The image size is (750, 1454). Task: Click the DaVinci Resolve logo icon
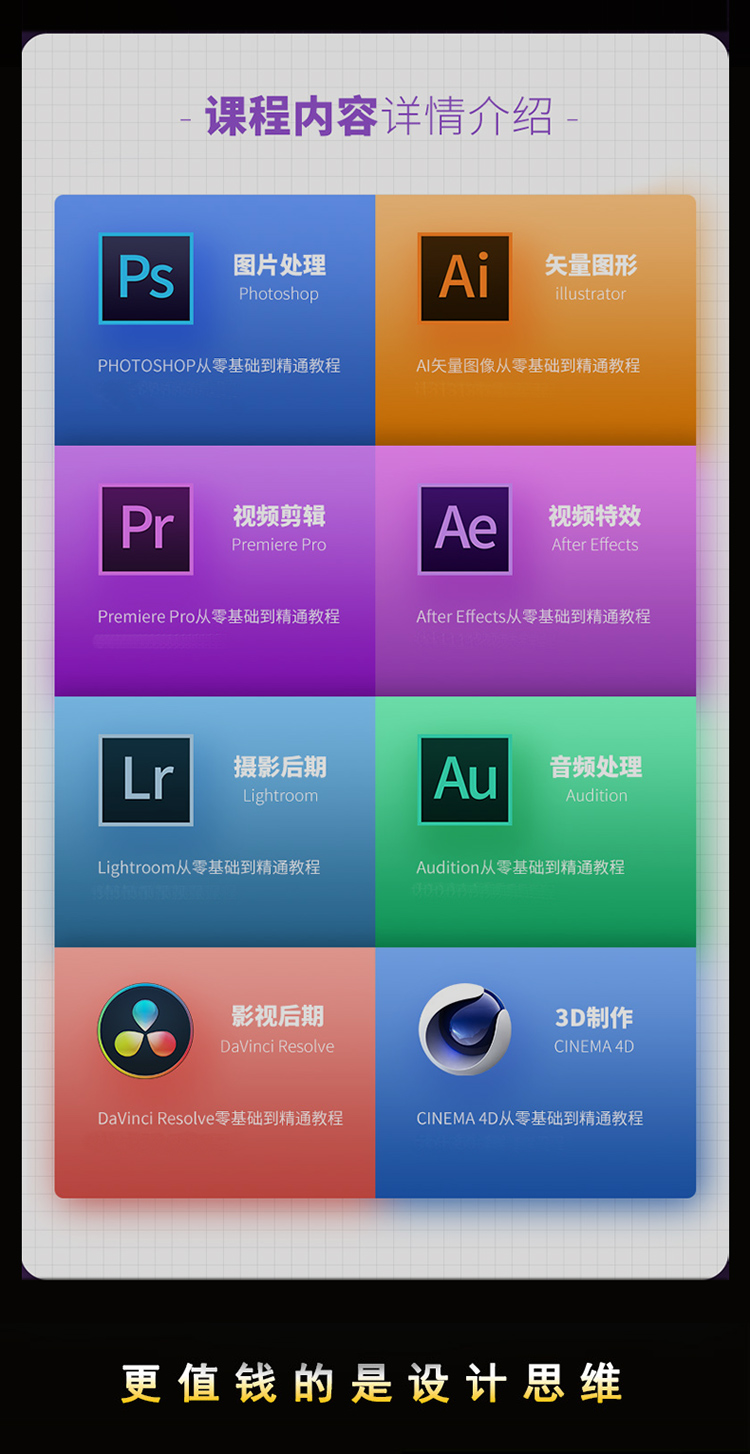(146, 1030)
